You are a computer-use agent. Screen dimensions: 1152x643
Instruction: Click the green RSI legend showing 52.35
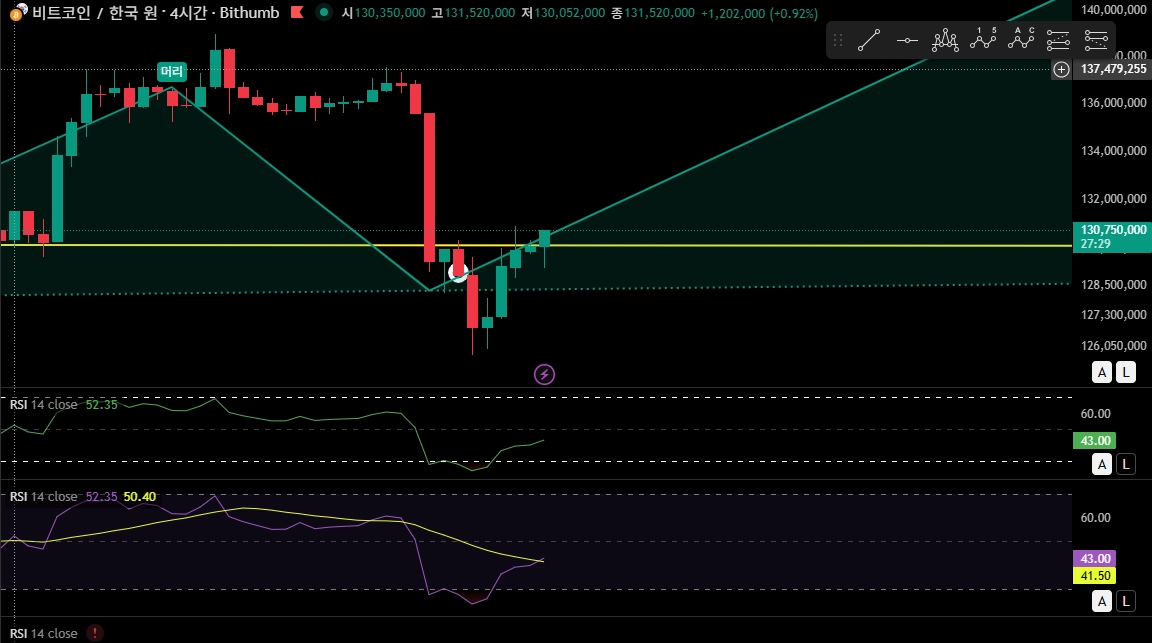pos(63,405)
